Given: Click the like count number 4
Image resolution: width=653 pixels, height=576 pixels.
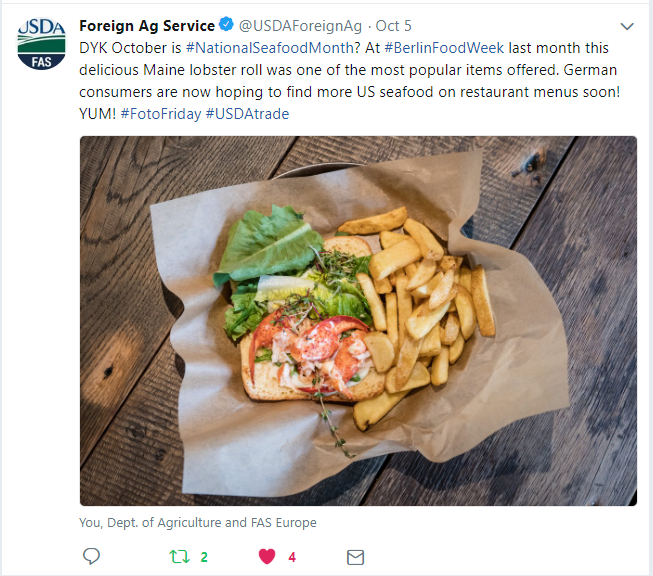Looking at the screenshot, I should click(x=292, y=557).
